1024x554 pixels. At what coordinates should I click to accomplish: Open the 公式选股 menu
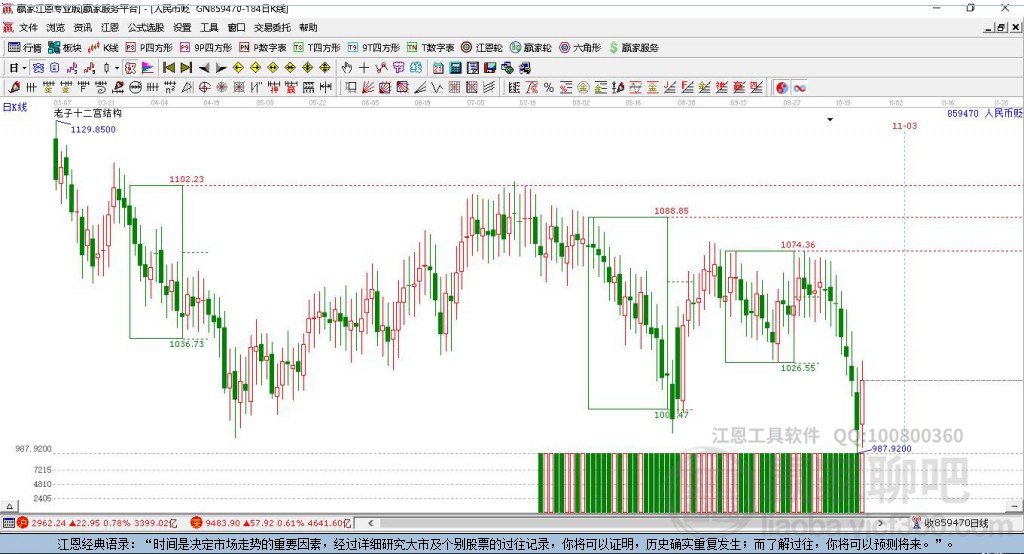click(146, 27)
